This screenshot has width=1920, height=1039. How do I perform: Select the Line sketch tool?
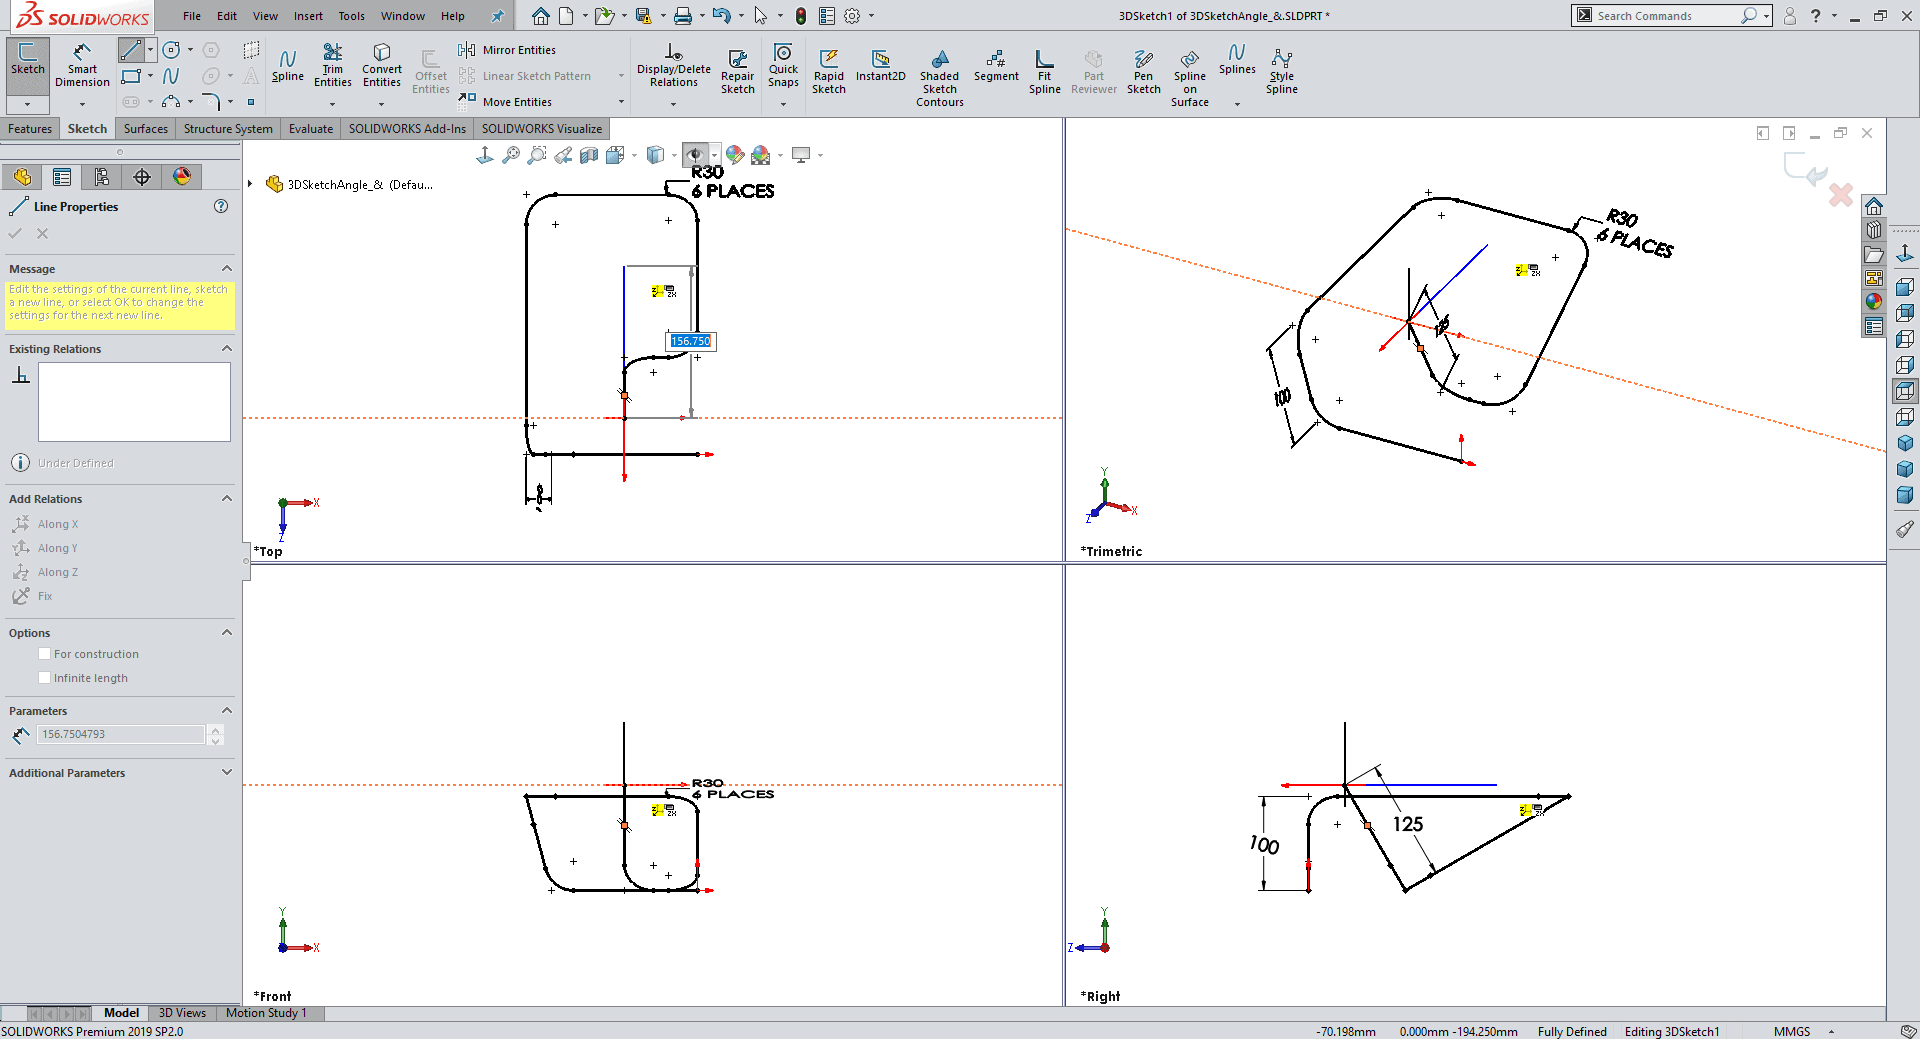(131, 50)
